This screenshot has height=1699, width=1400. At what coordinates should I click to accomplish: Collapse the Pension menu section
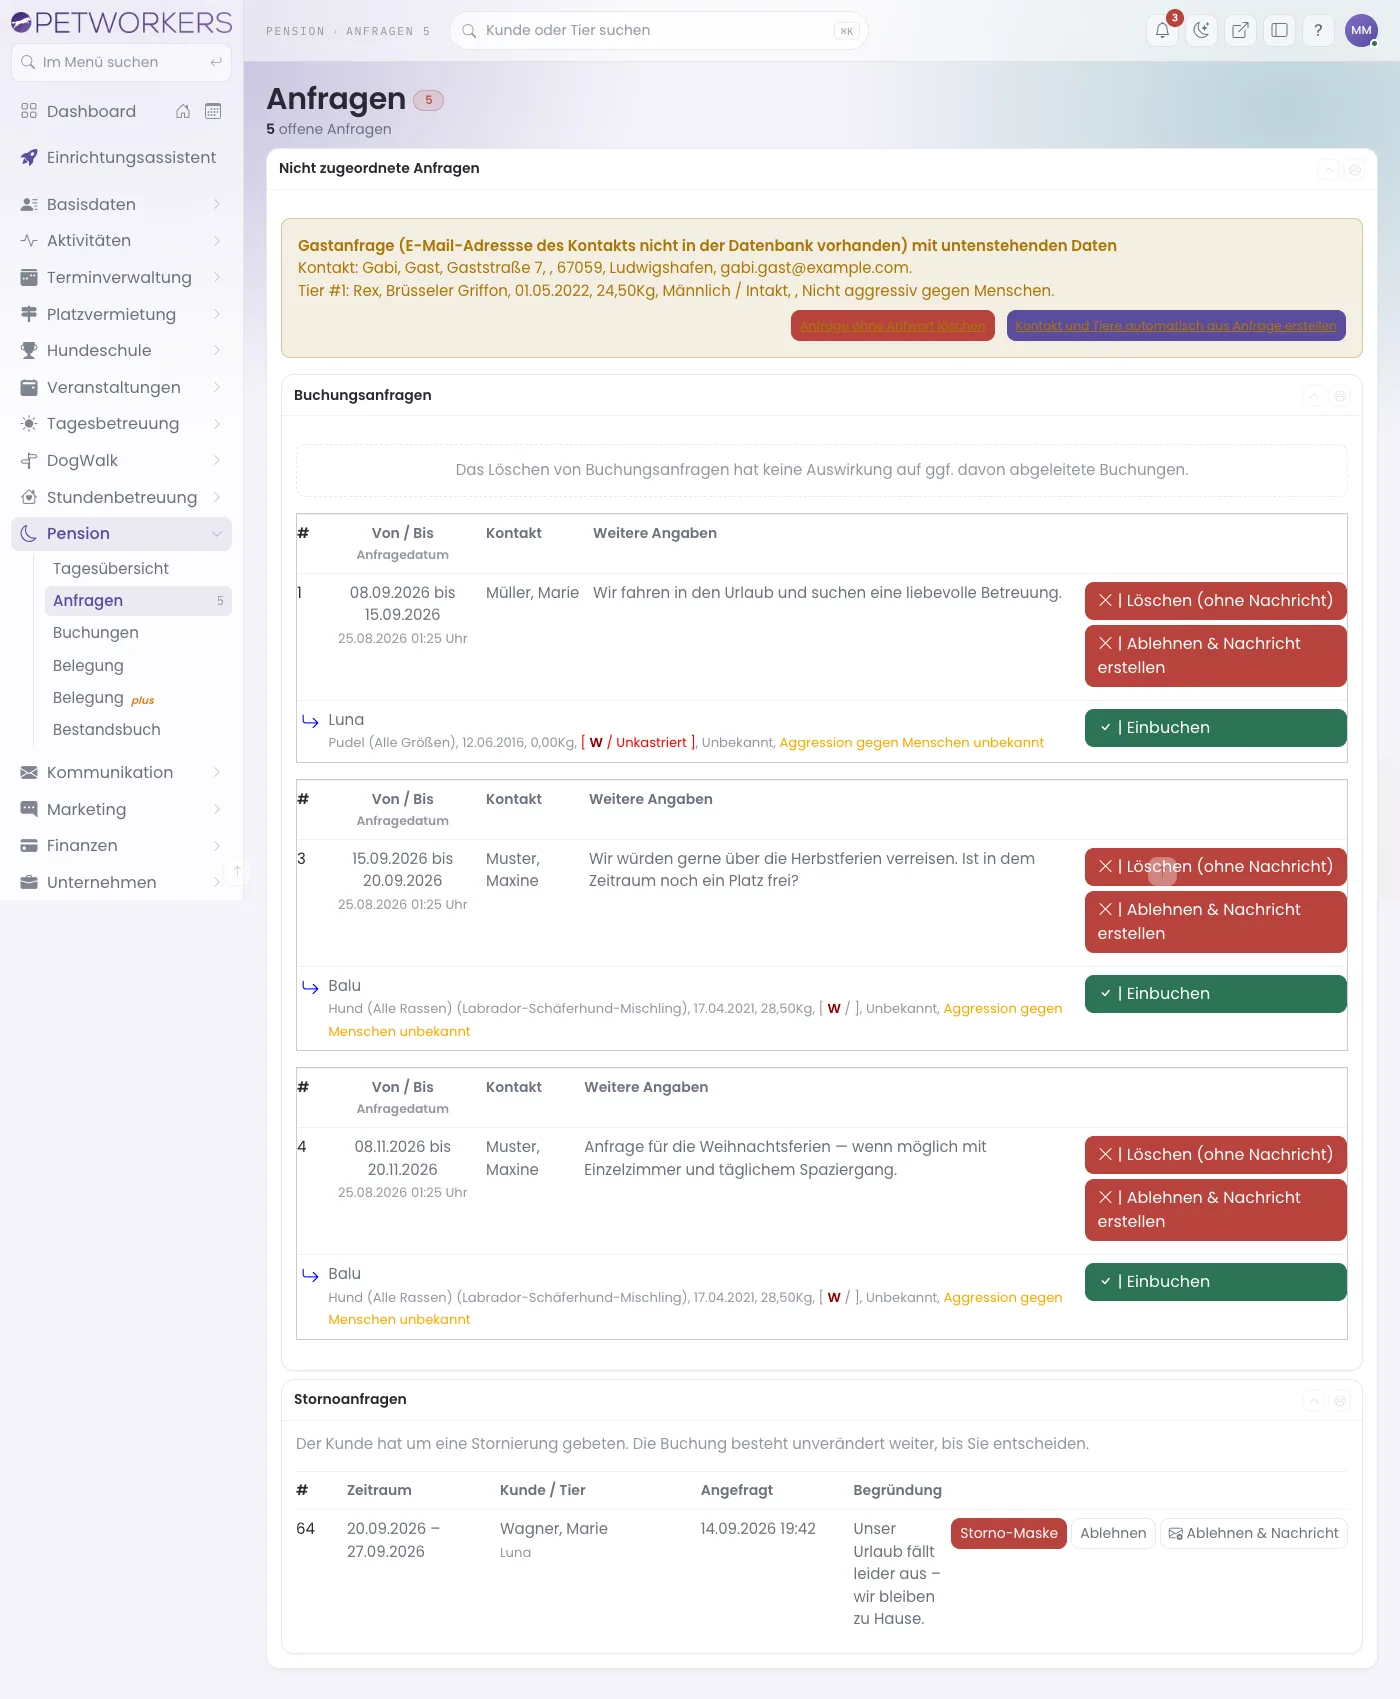pos(121,534)
